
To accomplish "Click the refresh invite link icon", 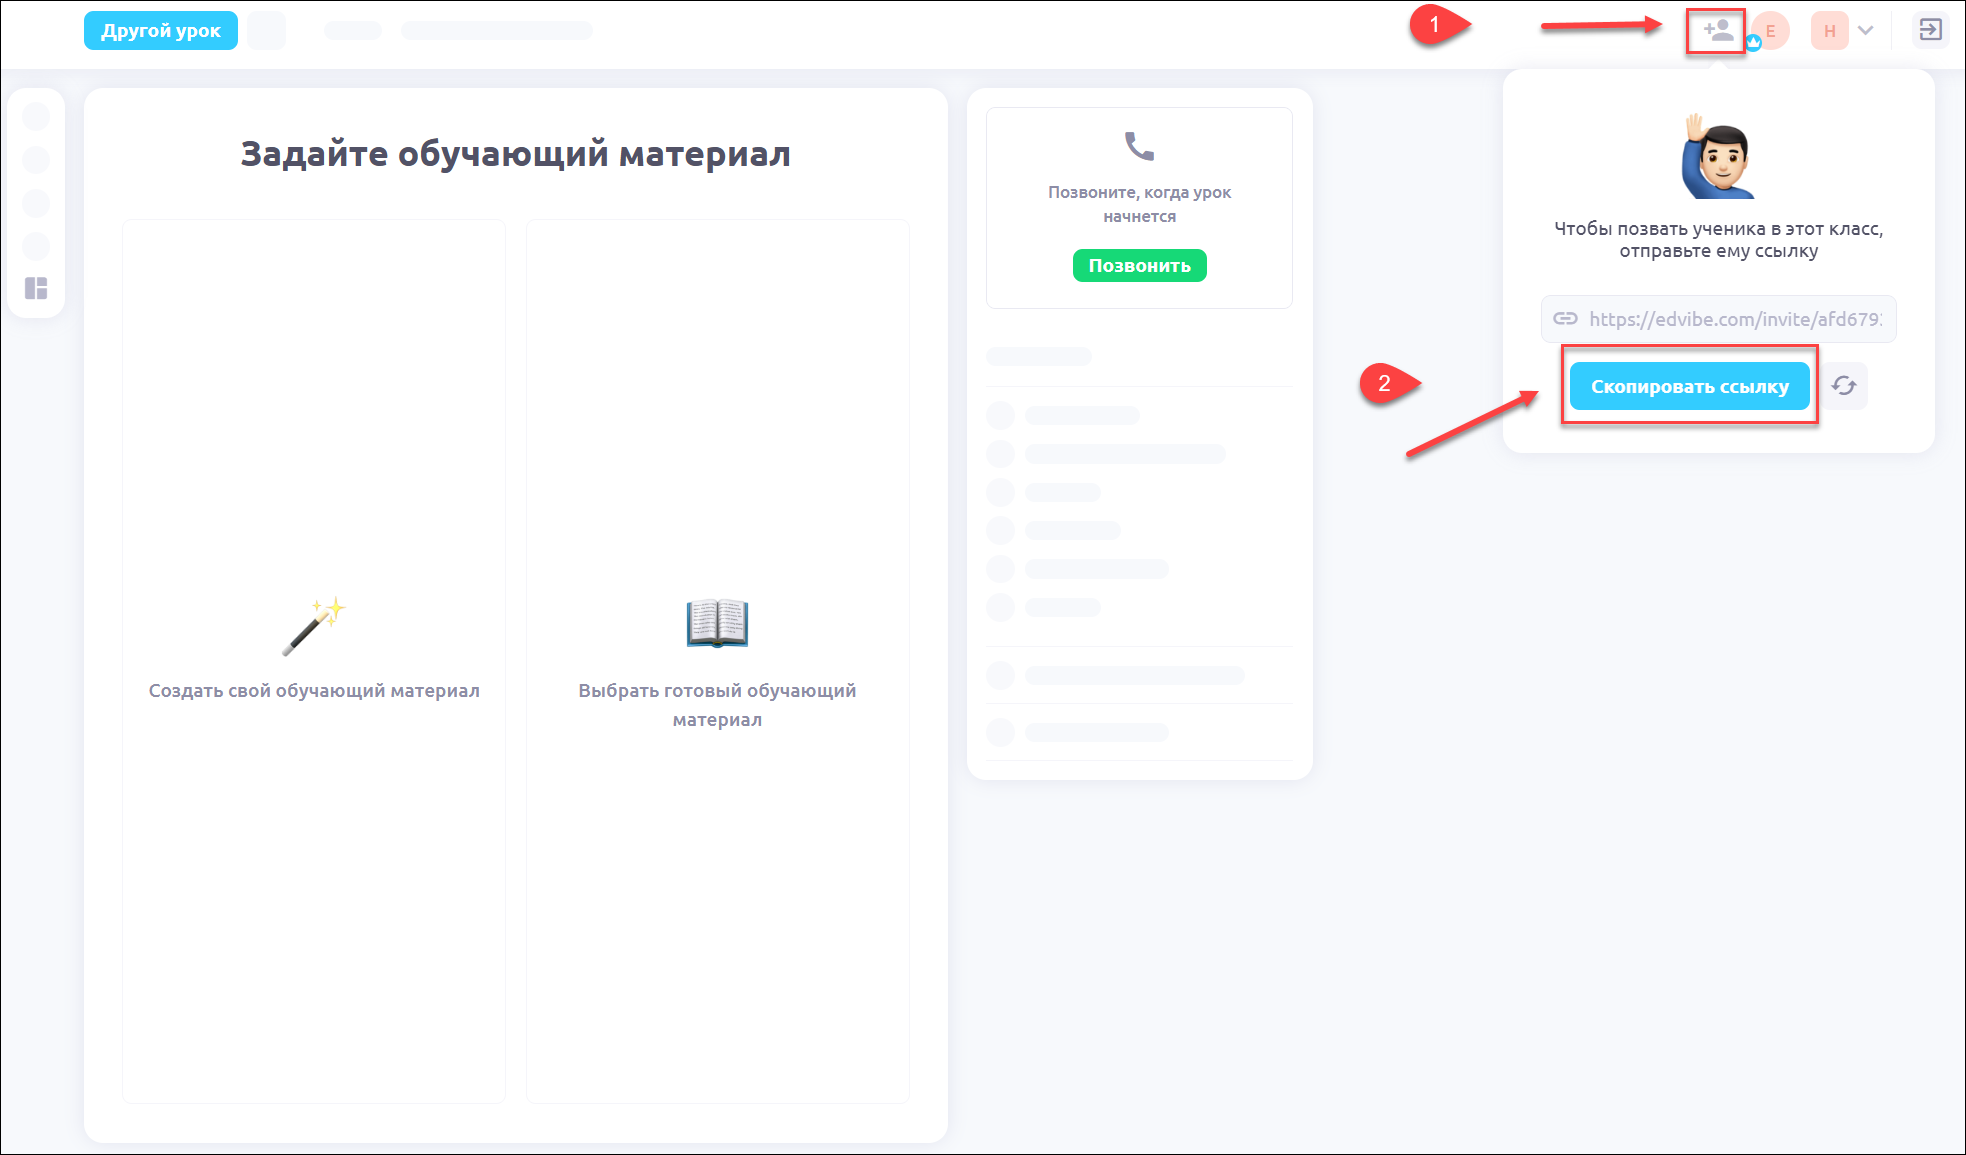I will pos(1844,386).
